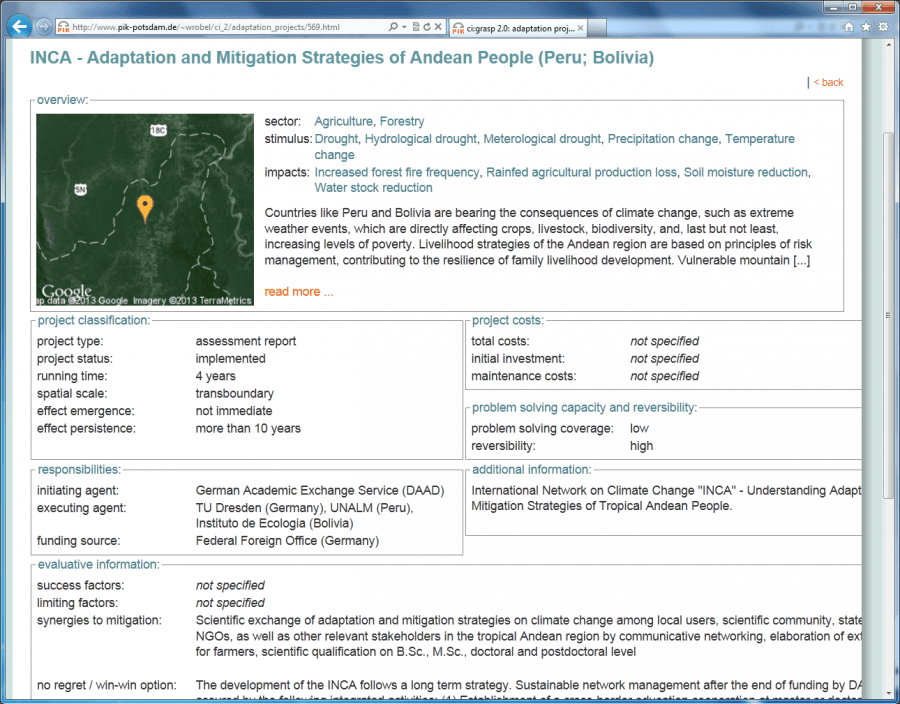Click the total costs 'not specified' value
900x704 pixels.
665,341
